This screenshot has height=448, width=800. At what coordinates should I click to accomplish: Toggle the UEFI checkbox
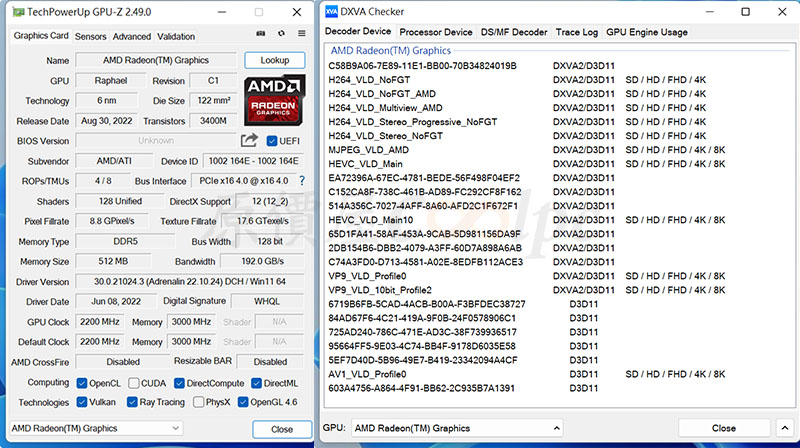272,141
